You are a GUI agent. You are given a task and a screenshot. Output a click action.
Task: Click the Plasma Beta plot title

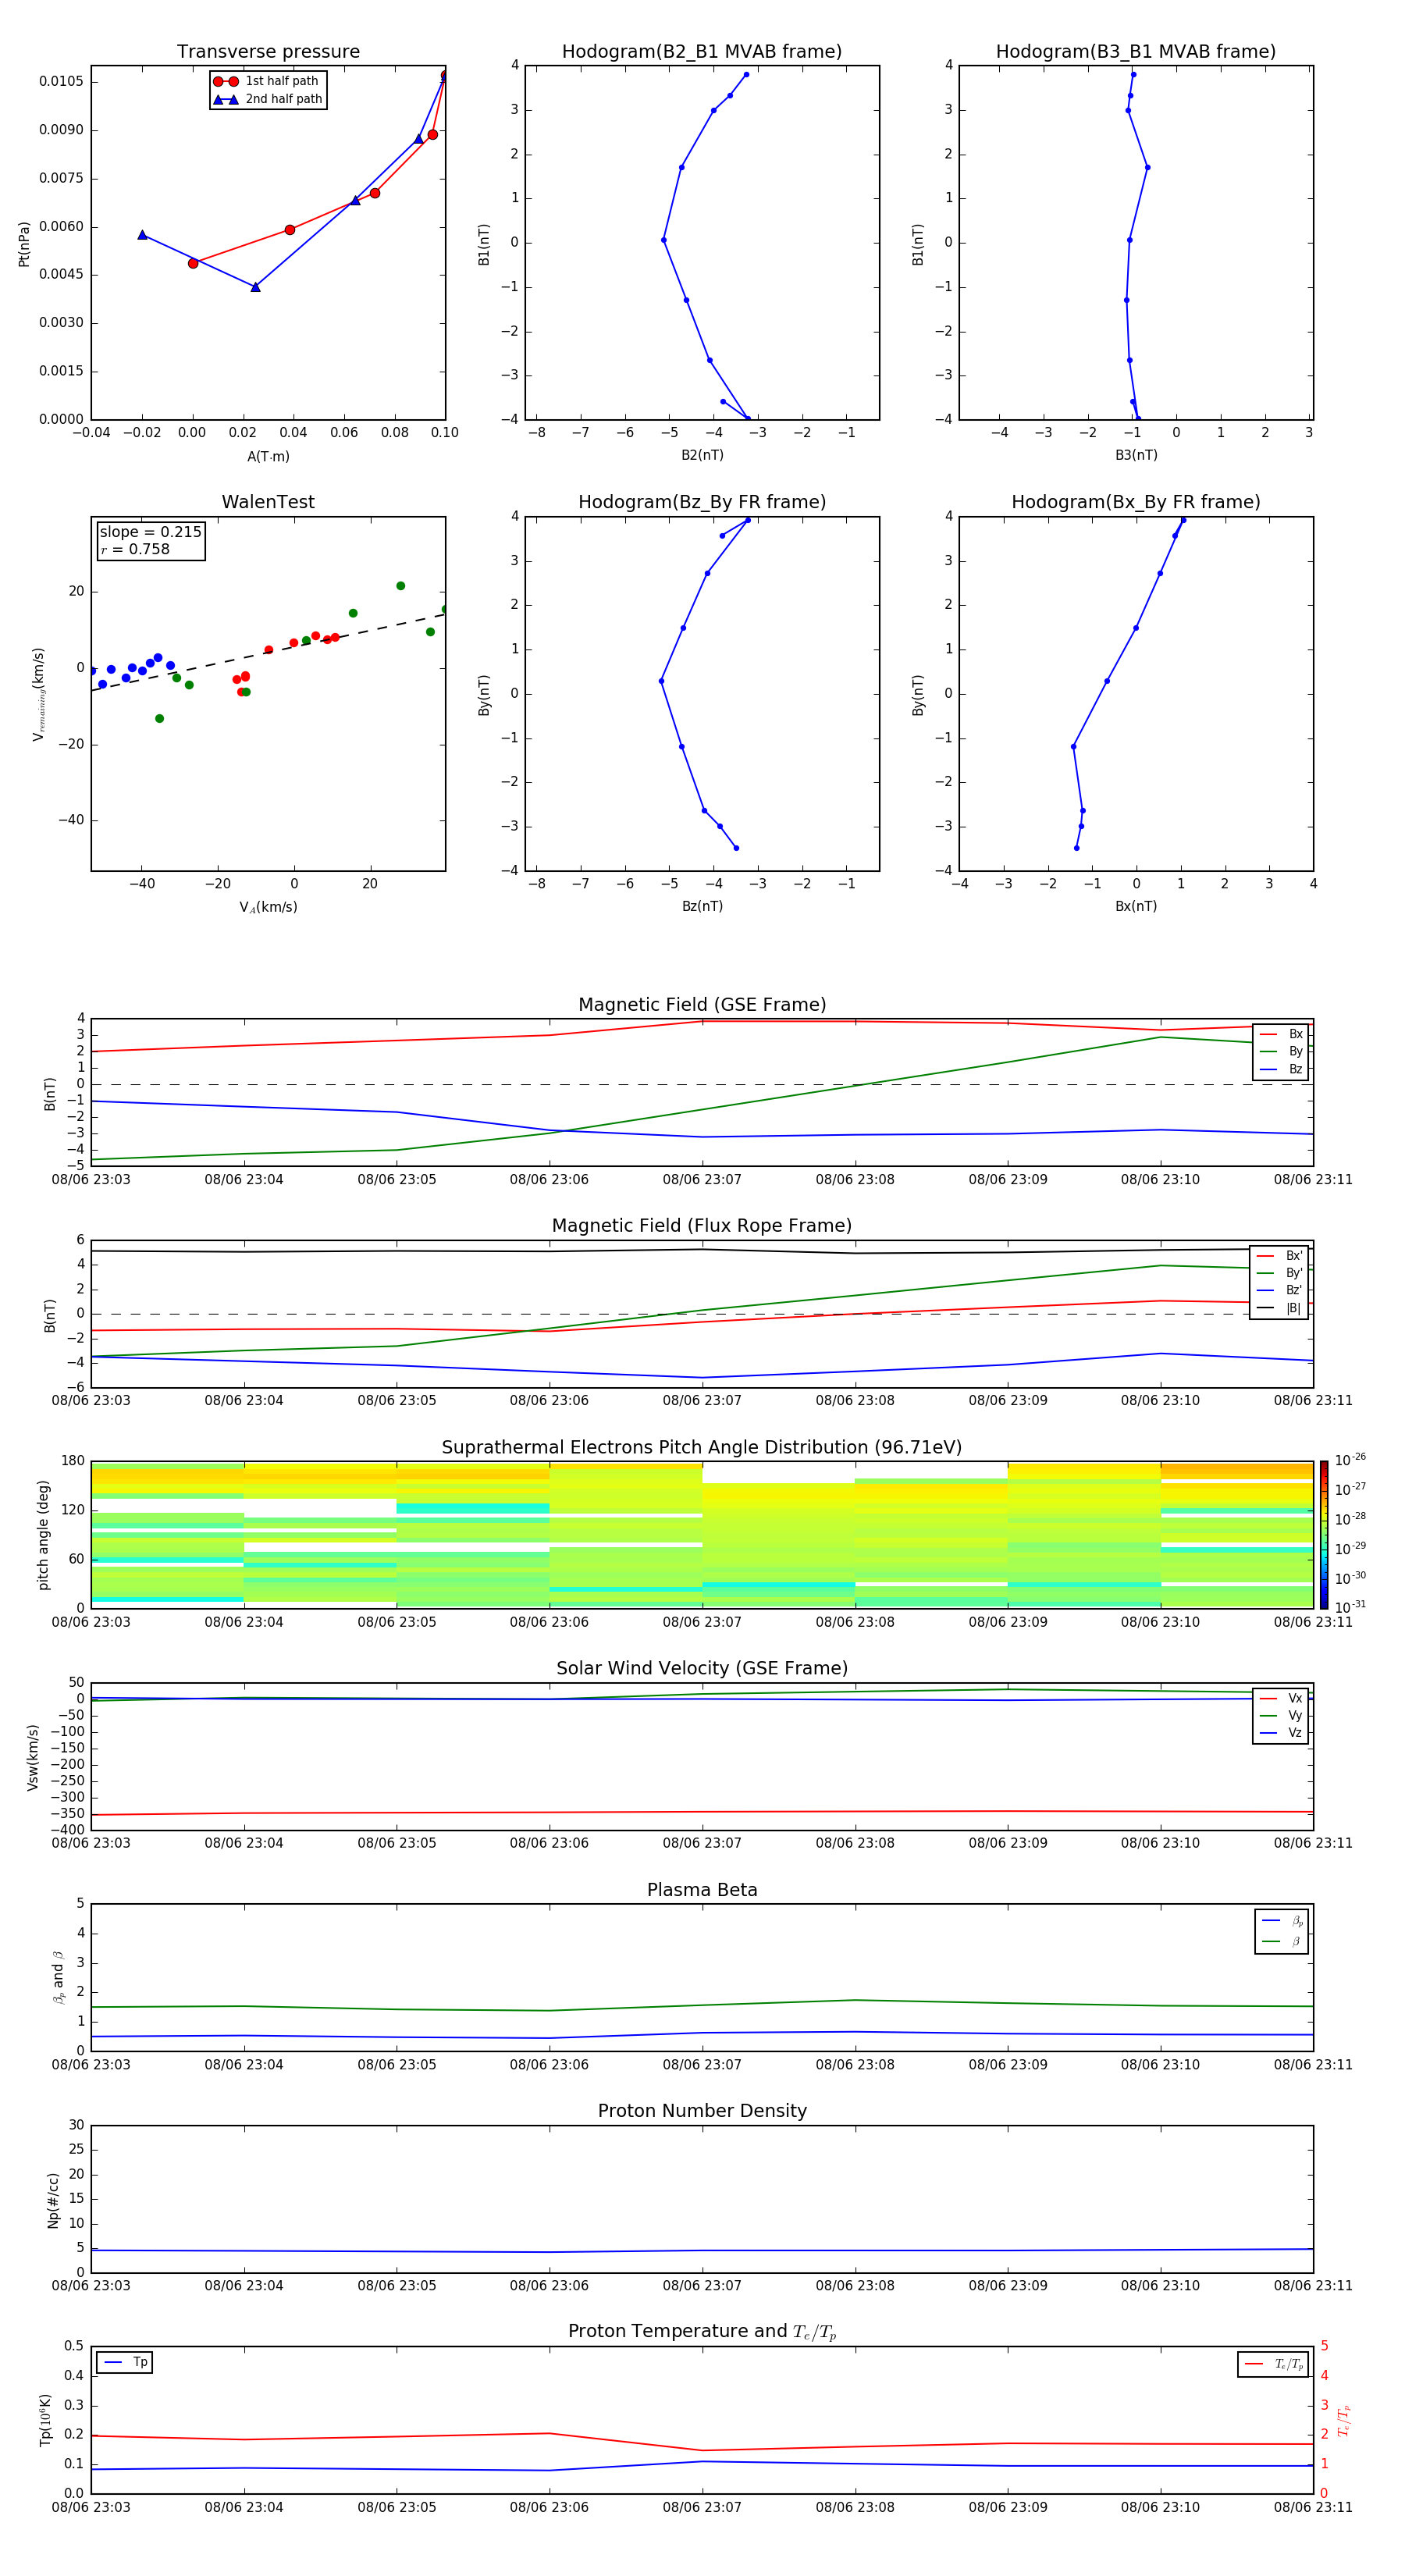tap(702, 1890)
